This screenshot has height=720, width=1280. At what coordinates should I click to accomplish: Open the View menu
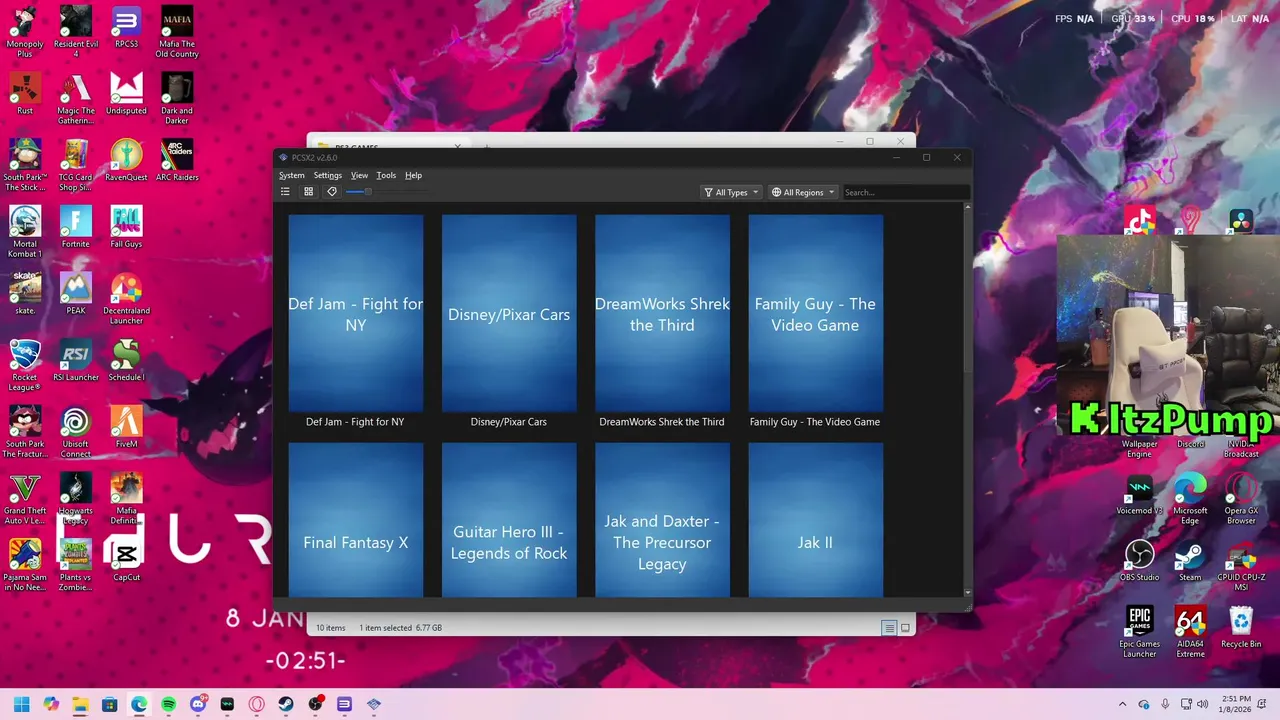point(359,175)
